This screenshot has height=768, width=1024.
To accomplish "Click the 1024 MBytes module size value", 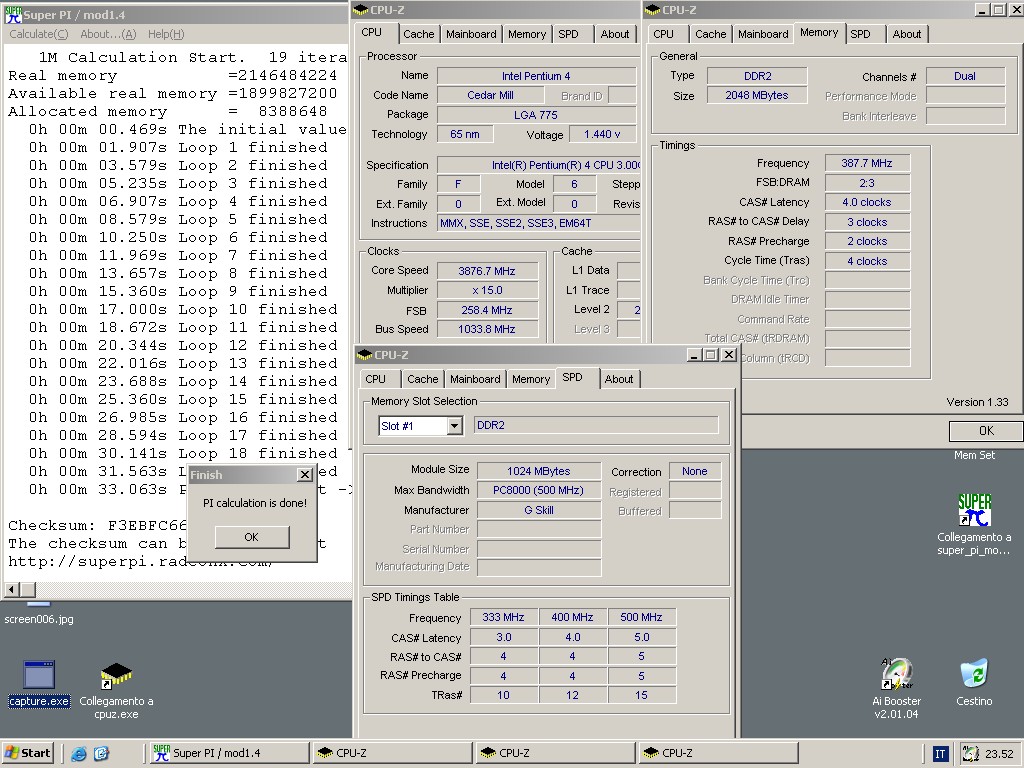I will pos(539,471).
